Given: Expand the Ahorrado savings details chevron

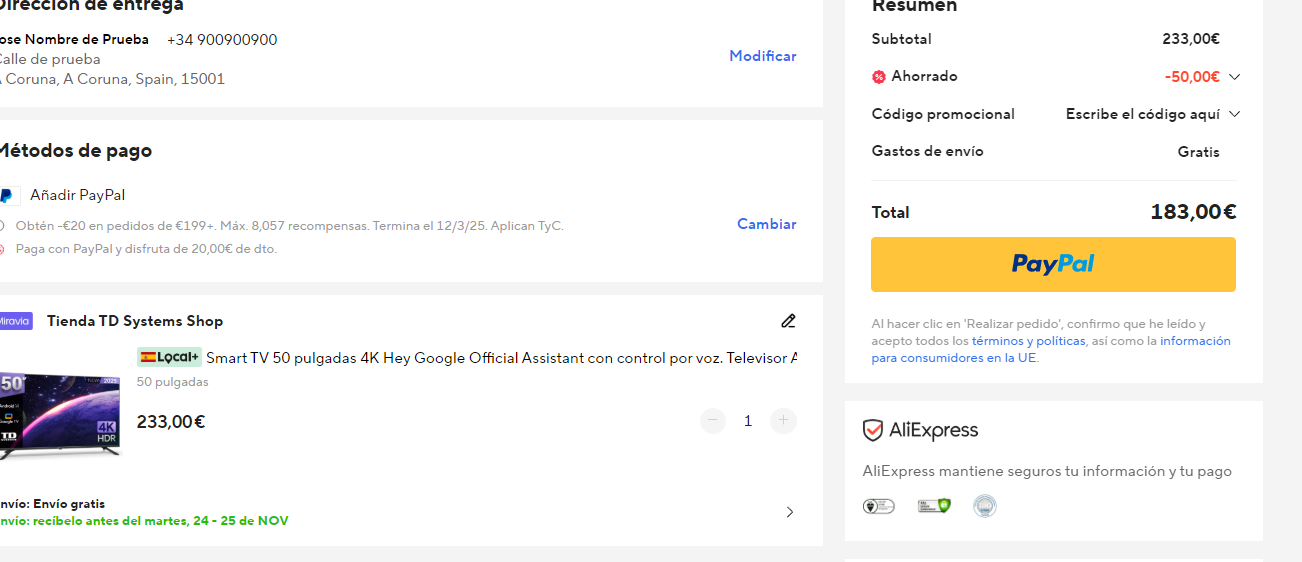Looking at the screenshot, I should (1234, 77).
